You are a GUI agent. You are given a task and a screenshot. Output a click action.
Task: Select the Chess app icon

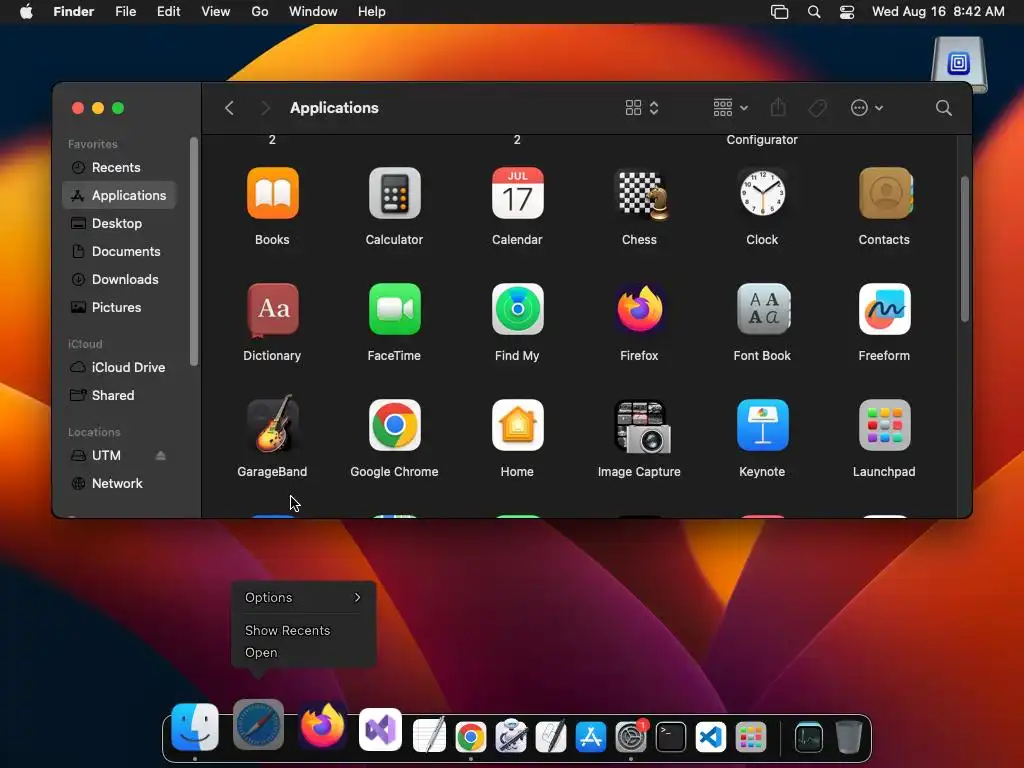[x=639, y=193]
